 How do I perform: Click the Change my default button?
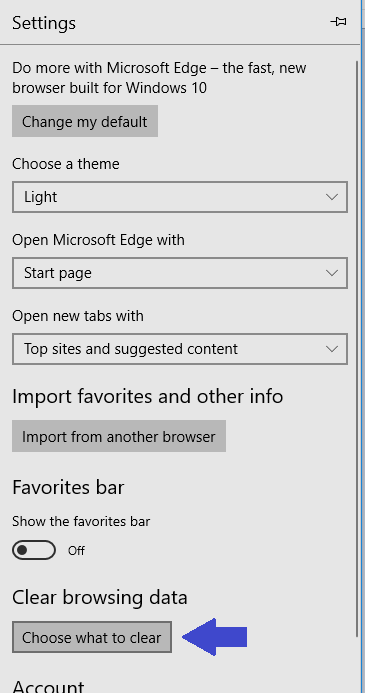tap(85, 121)
